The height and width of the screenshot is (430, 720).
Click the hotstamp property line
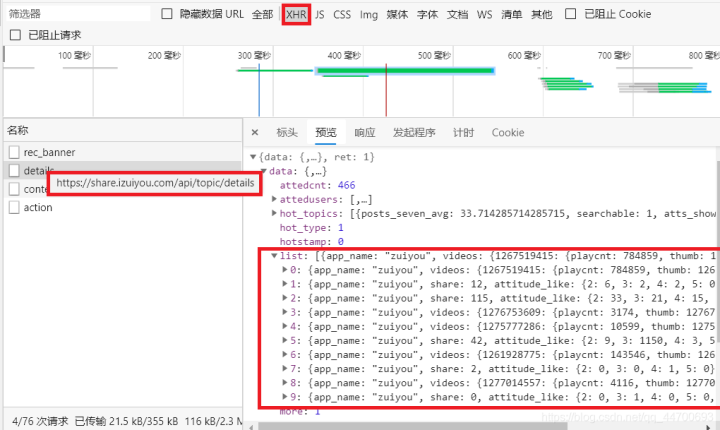pyautogui.click(x=312, y=242)
